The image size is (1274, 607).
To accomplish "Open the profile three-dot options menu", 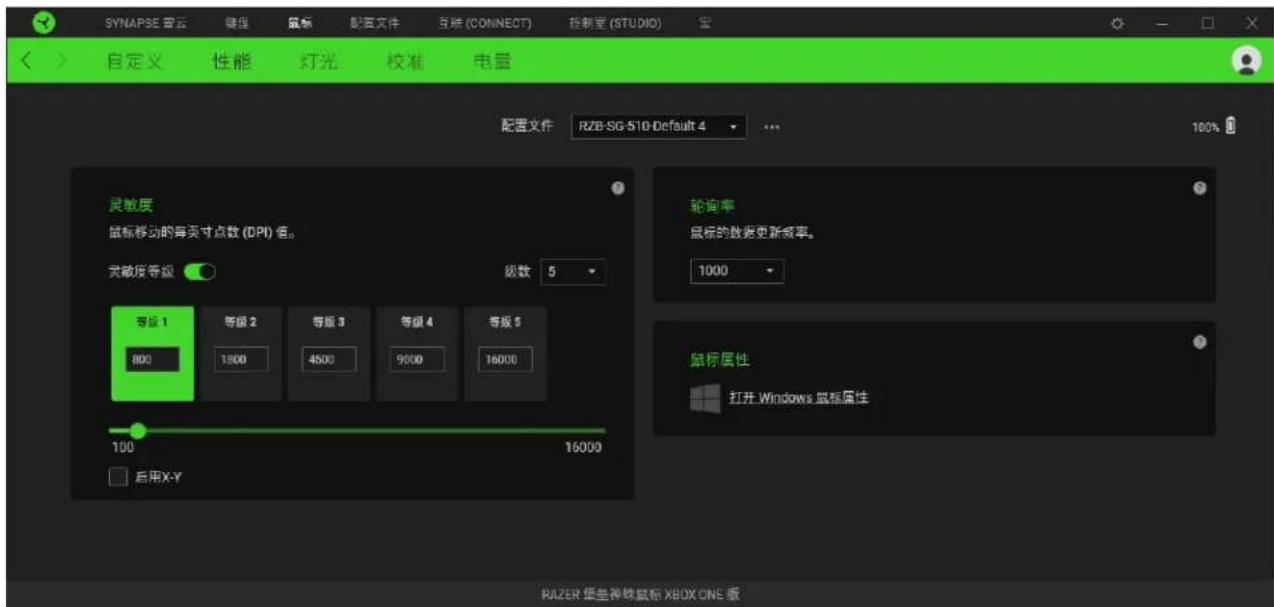I will tap(771, 128).
